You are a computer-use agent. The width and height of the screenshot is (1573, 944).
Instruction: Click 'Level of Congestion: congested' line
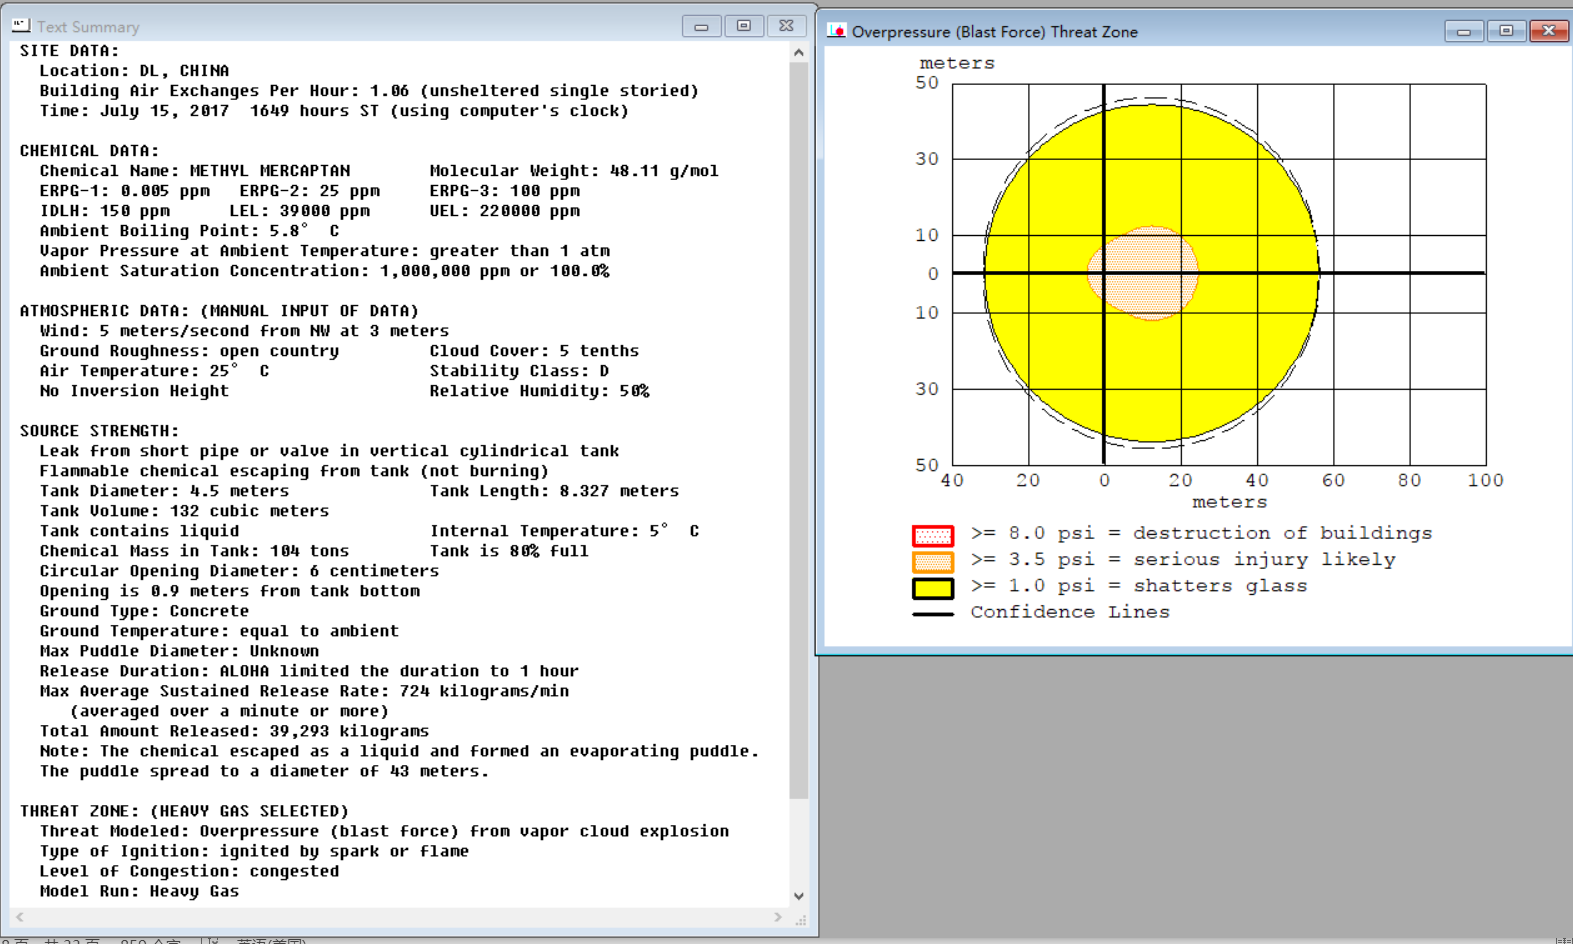click(x=189, y=871)
